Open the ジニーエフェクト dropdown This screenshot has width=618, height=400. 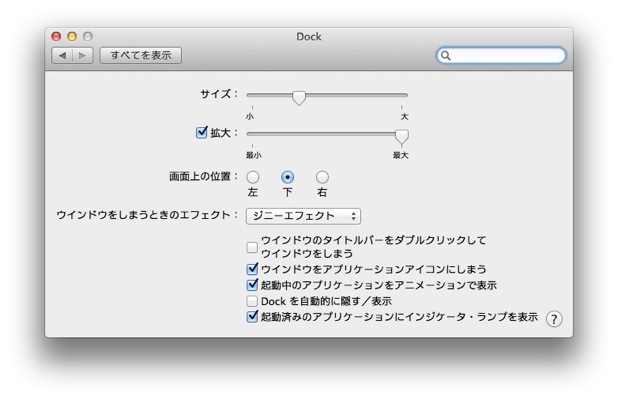pyautogui.click(x=303, y=216)
